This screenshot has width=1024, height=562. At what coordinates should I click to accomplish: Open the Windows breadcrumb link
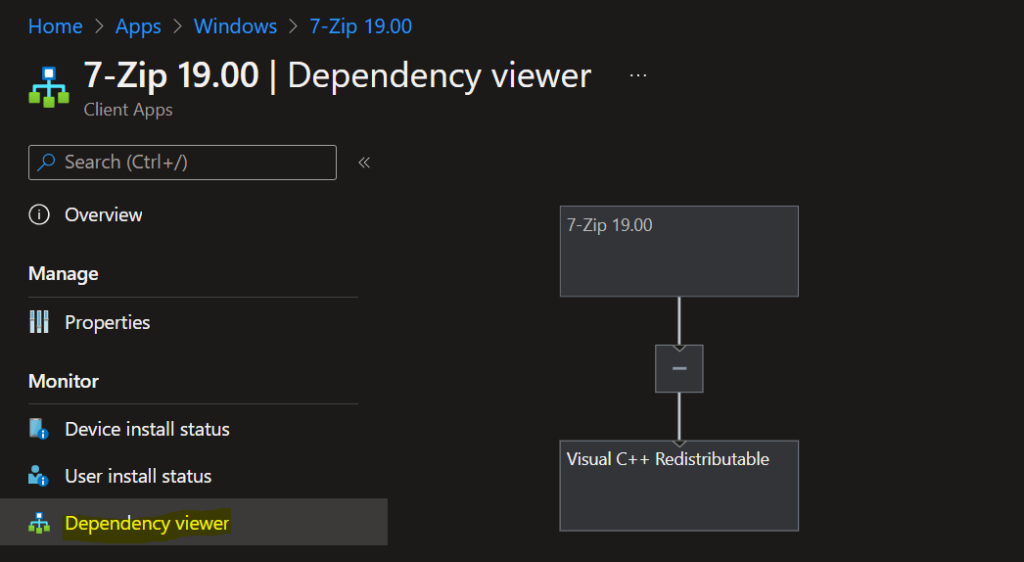tap(235, 27)
